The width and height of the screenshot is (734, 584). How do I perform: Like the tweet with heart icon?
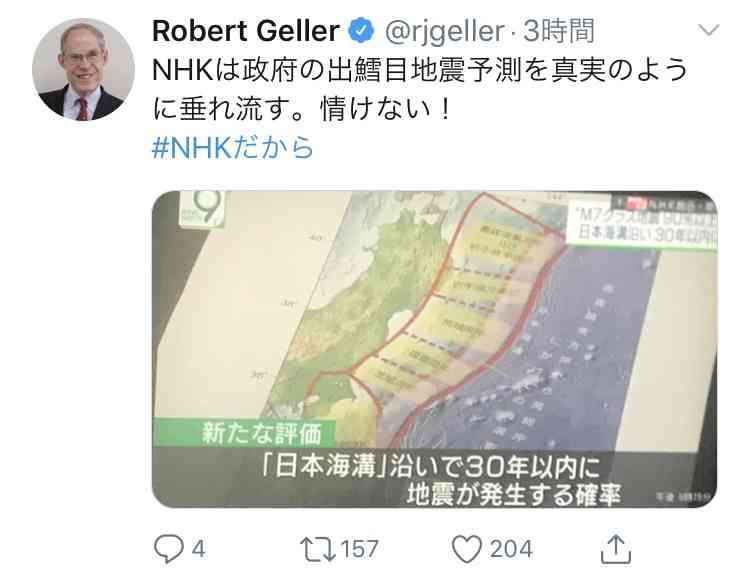467,549
